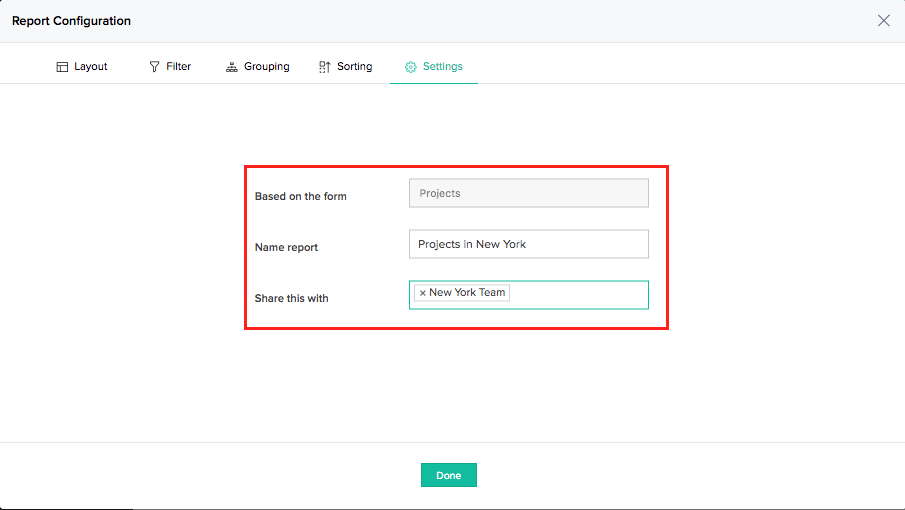Click the disabled Projects form field
The width and height of the screenshot is (905, 510).
pos(528,193)
